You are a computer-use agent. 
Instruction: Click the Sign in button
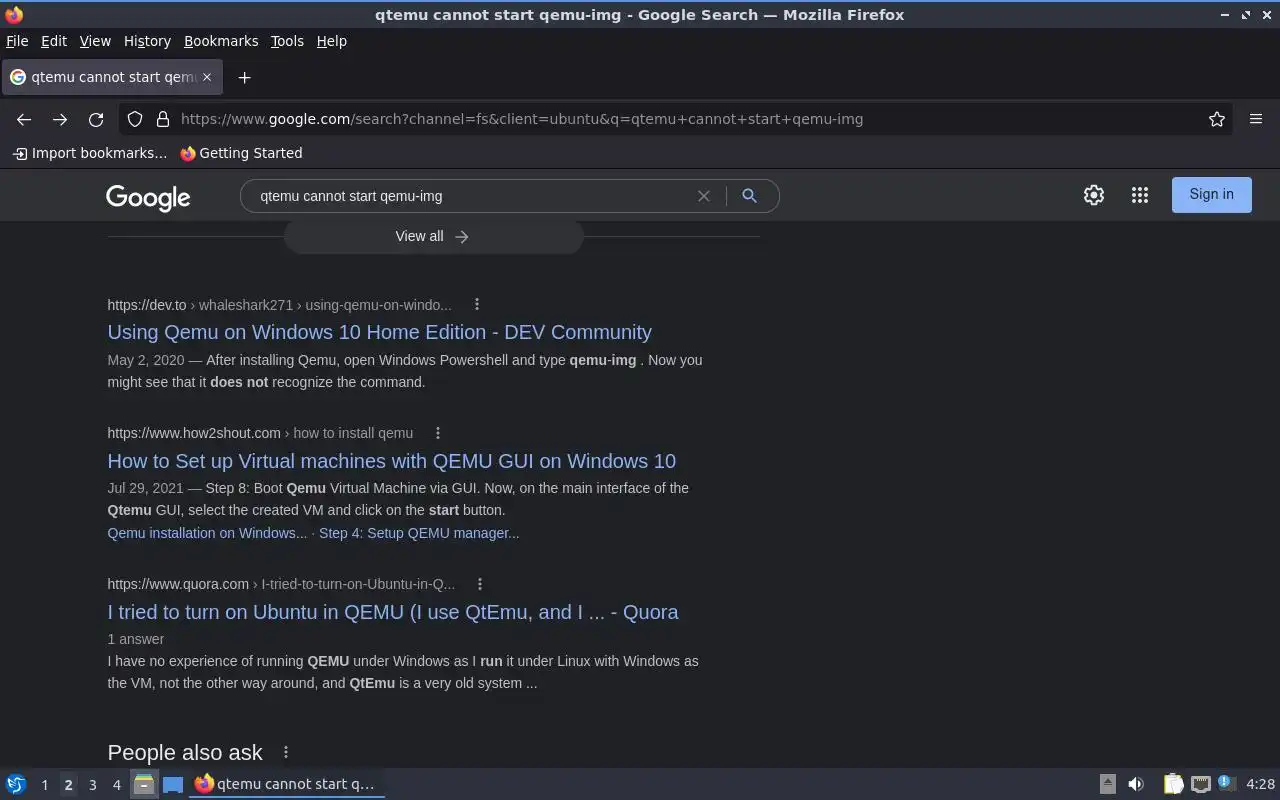click(x=1211, y=195)
